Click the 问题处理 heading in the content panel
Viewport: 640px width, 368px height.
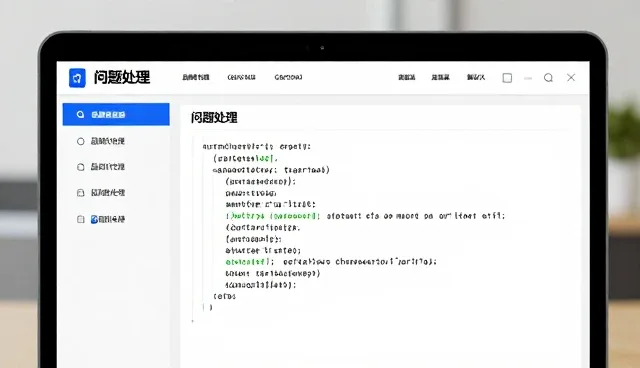[214, 117]
